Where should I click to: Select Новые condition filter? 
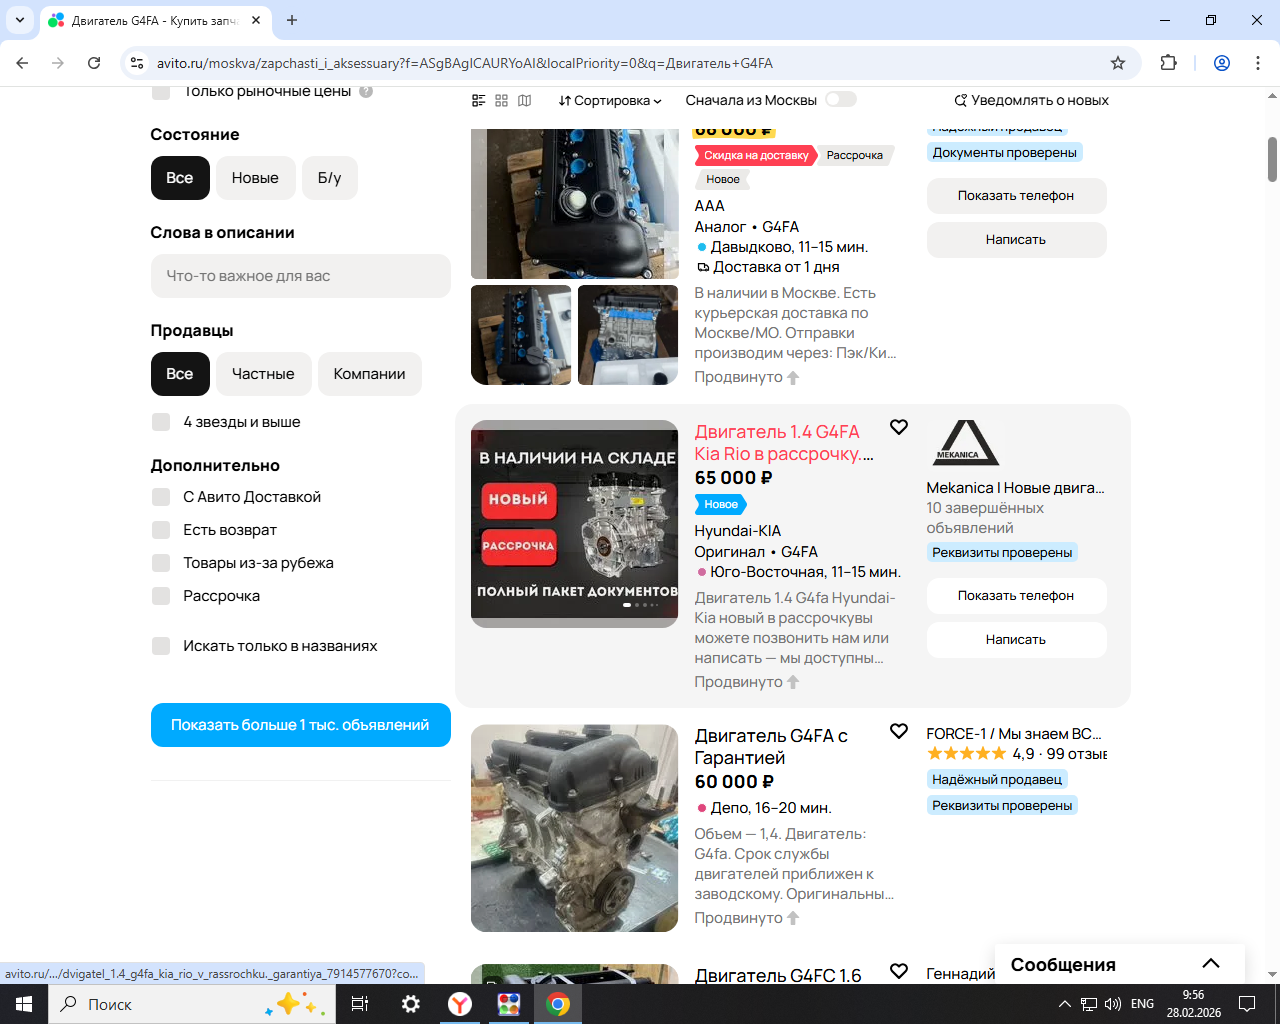pos(255,178)
